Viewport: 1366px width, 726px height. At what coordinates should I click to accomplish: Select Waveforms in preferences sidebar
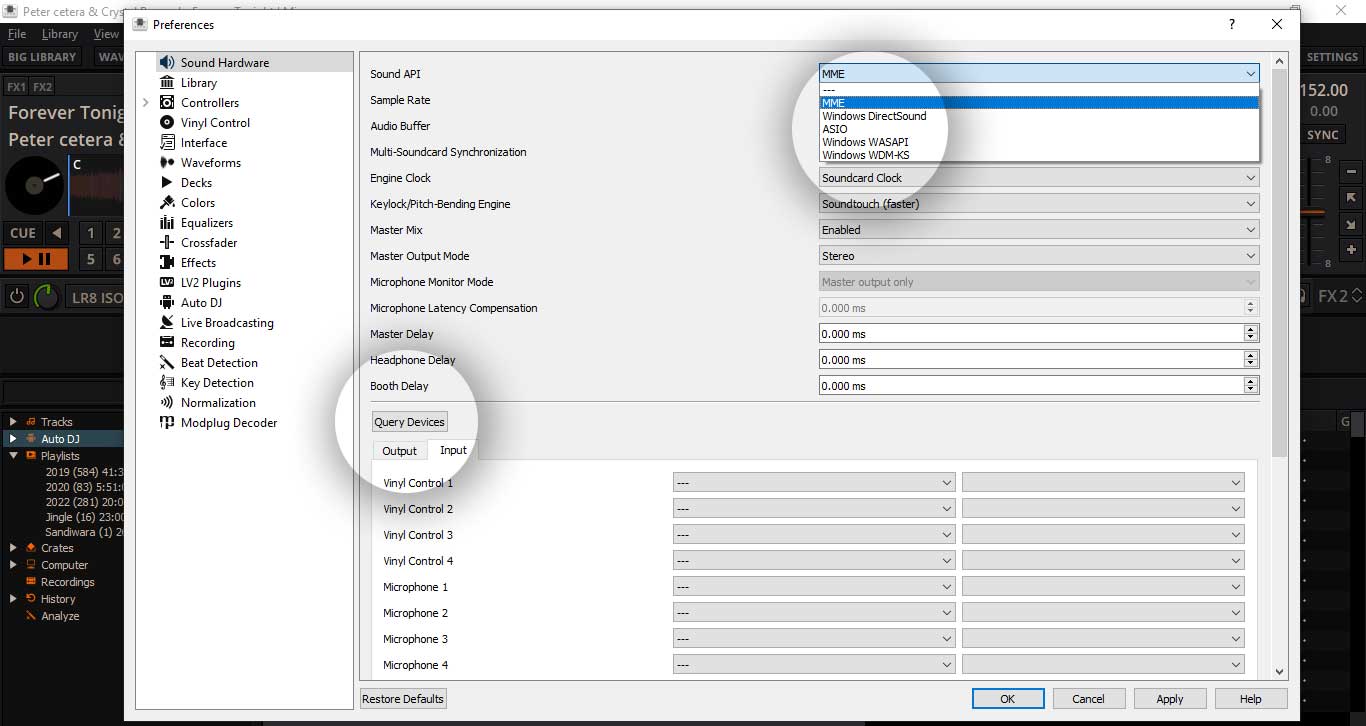pyautogui.click(x=210, y=163)
